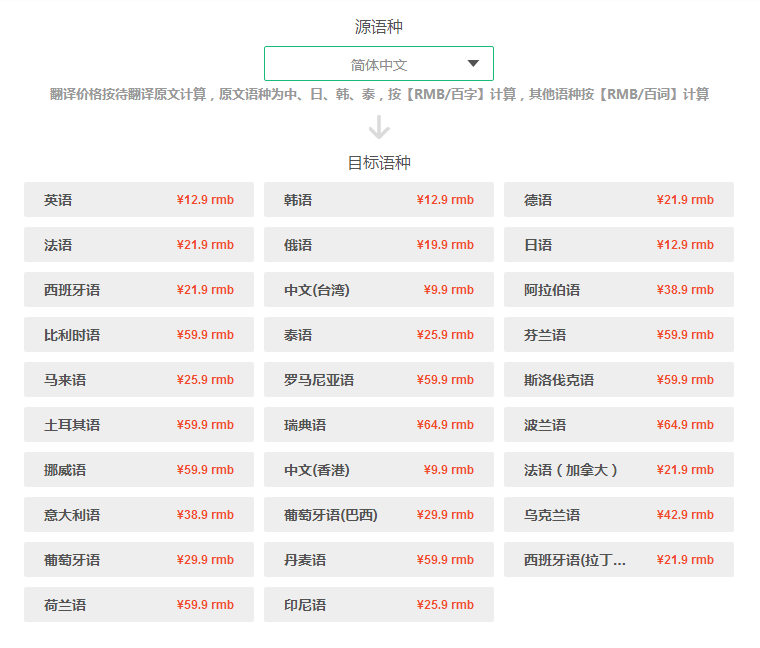The width and height of the screenshot is (760, 648).
Task: Click the dropdown arrow beside 简体中文
Action: pos(473,64)
